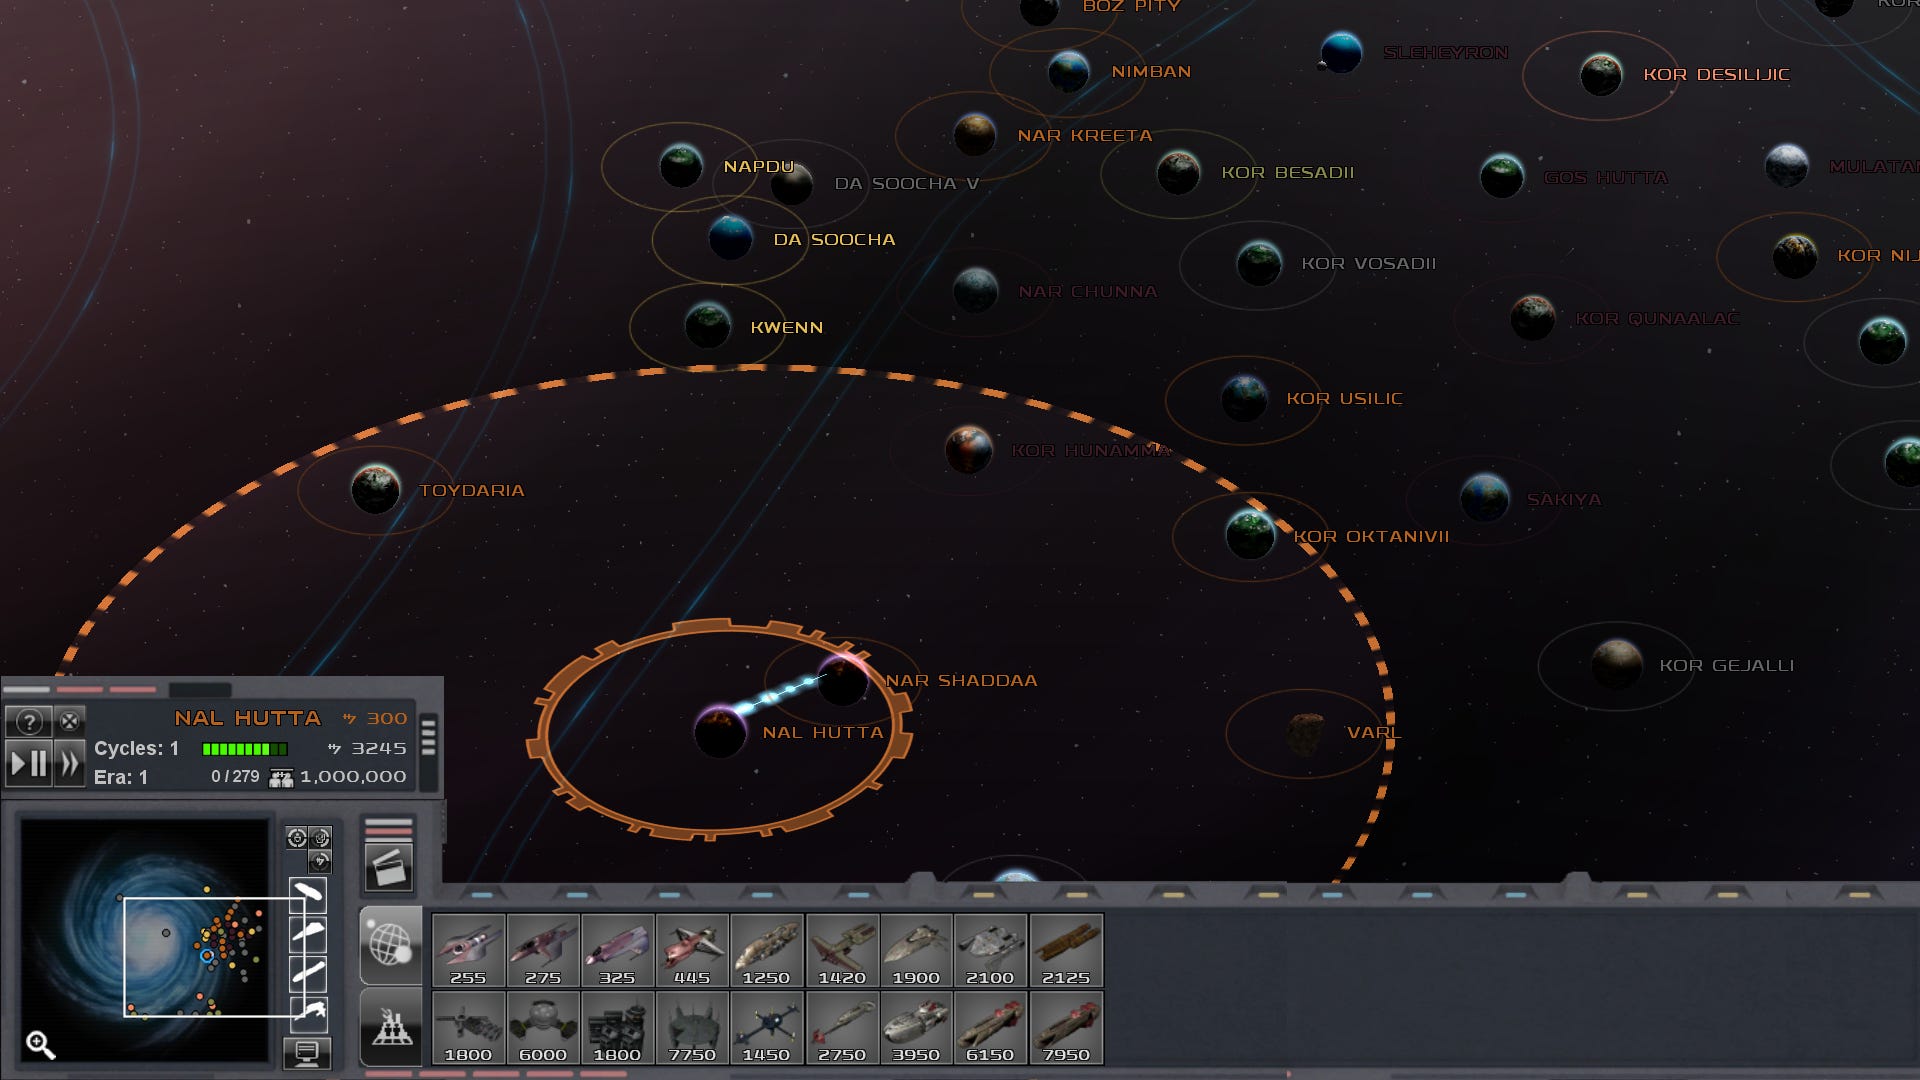The width and height of the screenshot is (1920, 1080).
Task: Click the Nal Hutta planet name header
Action: pyautogui.click(x=247, y=719)
